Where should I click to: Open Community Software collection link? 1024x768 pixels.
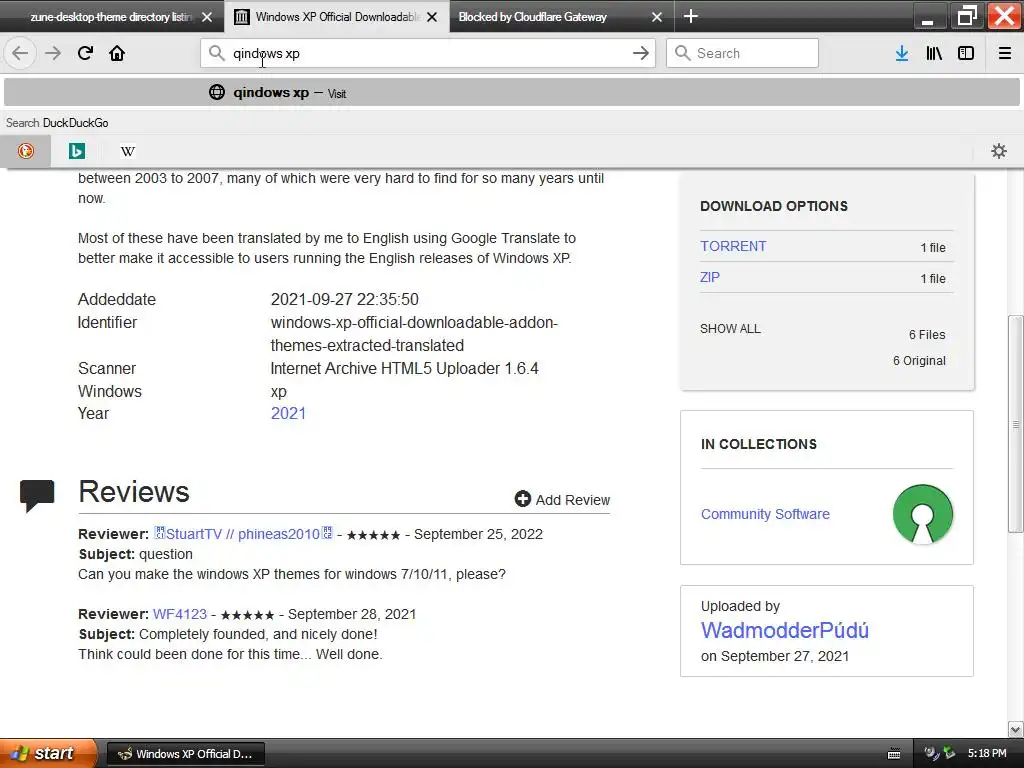765,514
